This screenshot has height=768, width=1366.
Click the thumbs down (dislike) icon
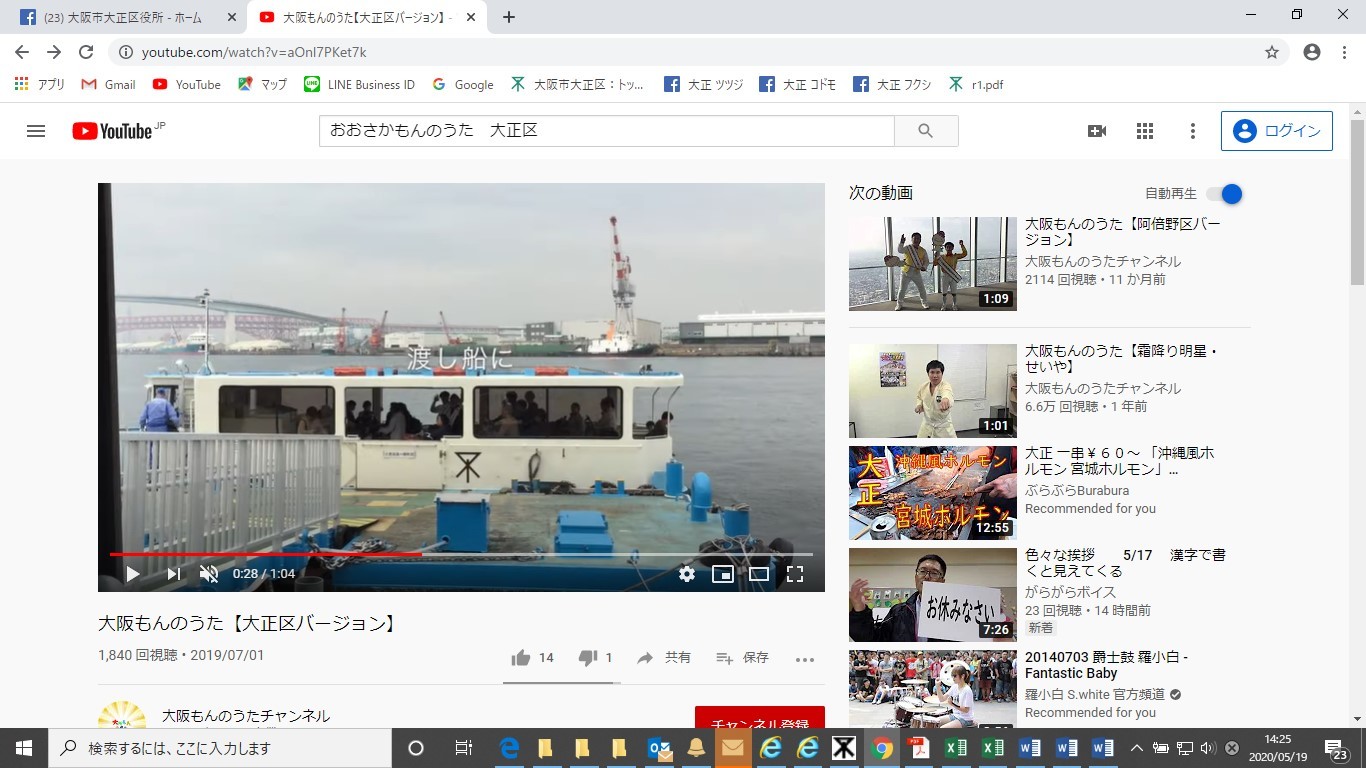tap(589, 657)
